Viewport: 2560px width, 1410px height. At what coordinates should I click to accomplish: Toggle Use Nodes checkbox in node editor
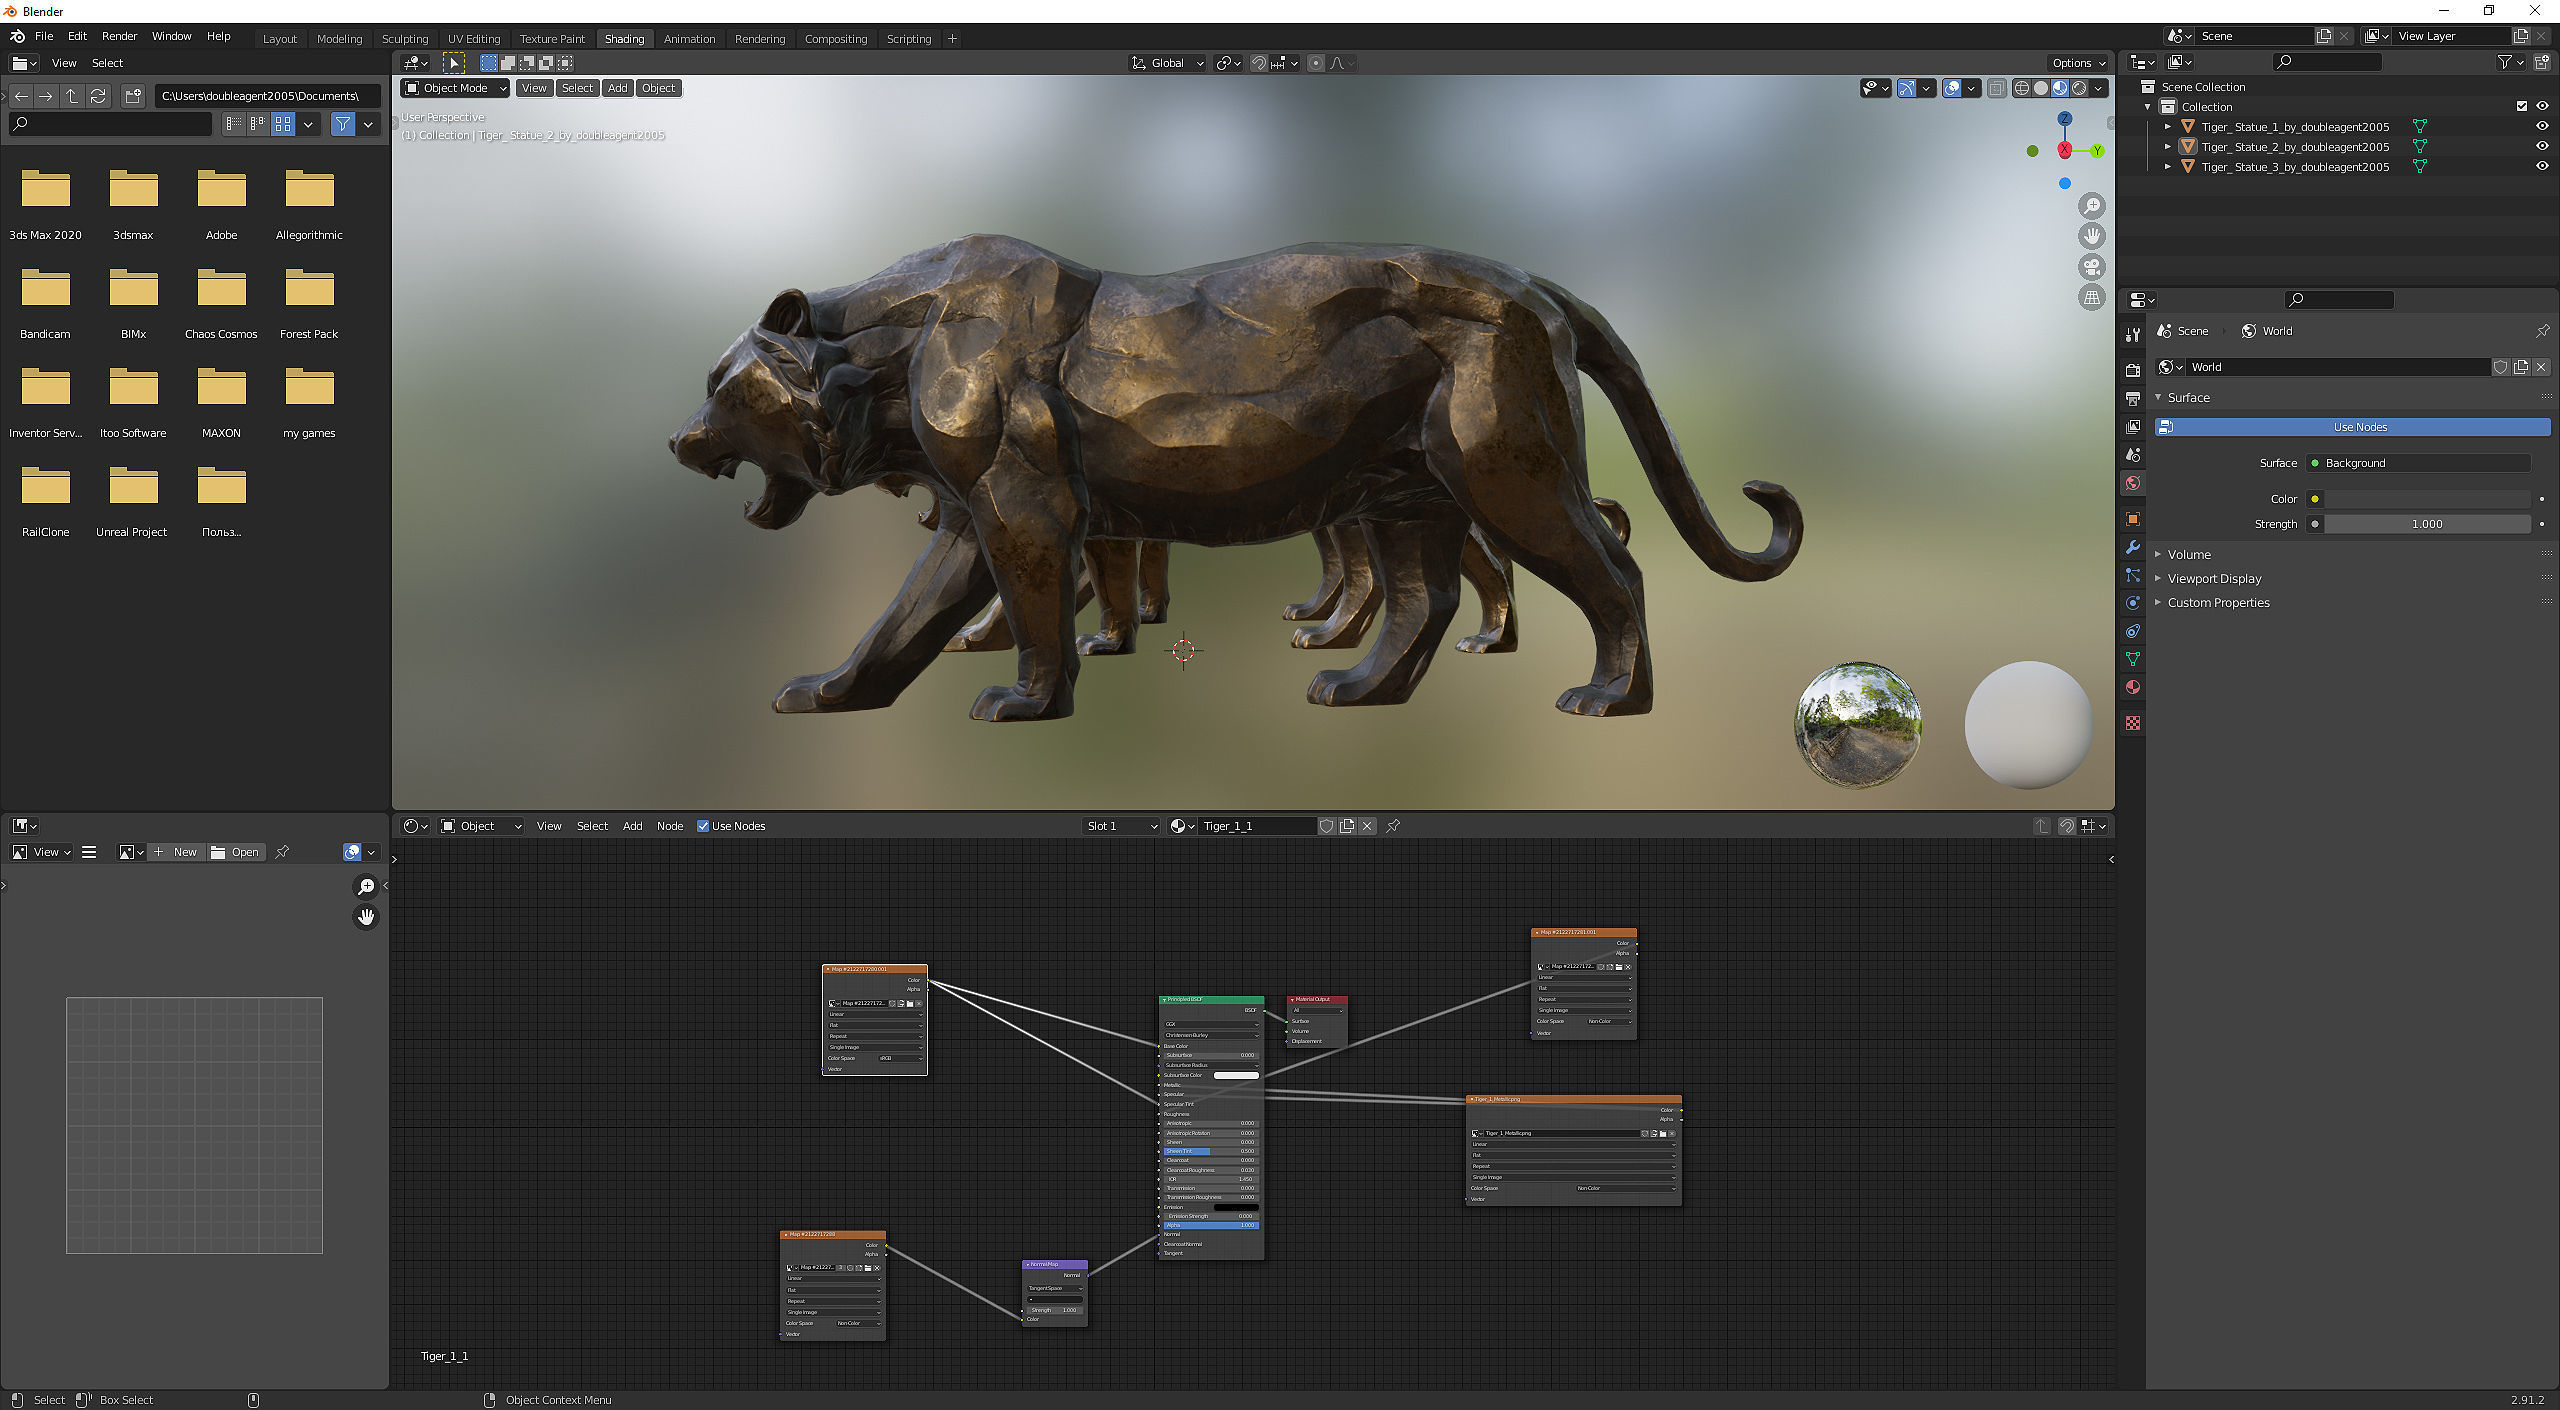click(703, 826)
